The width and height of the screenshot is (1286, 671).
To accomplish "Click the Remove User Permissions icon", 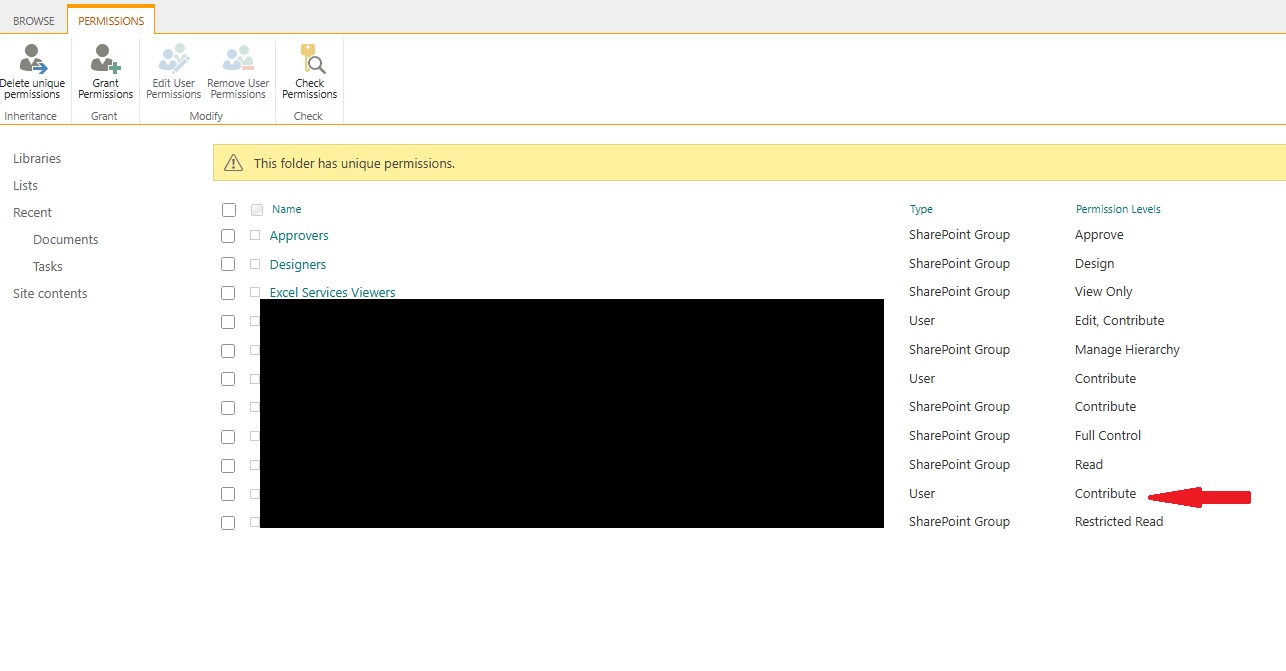I will click(238, 59).
